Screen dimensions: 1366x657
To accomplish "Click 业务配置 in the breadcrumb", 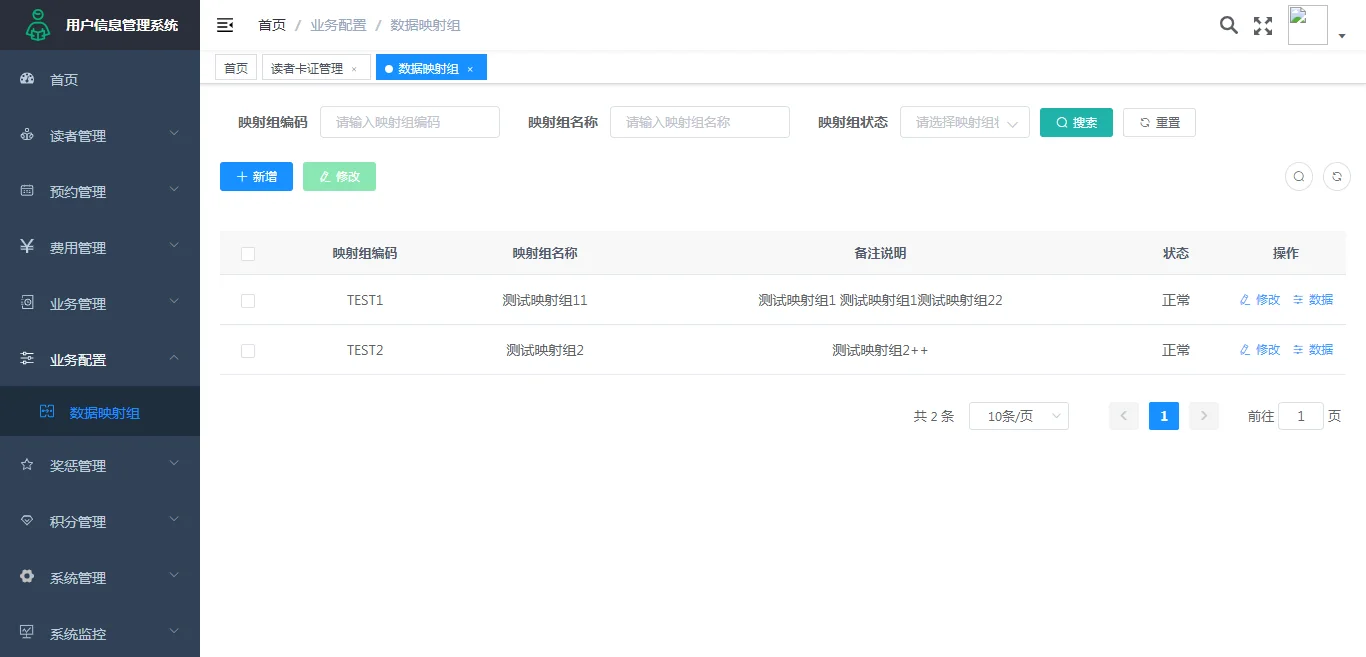I will coord(338,25).
